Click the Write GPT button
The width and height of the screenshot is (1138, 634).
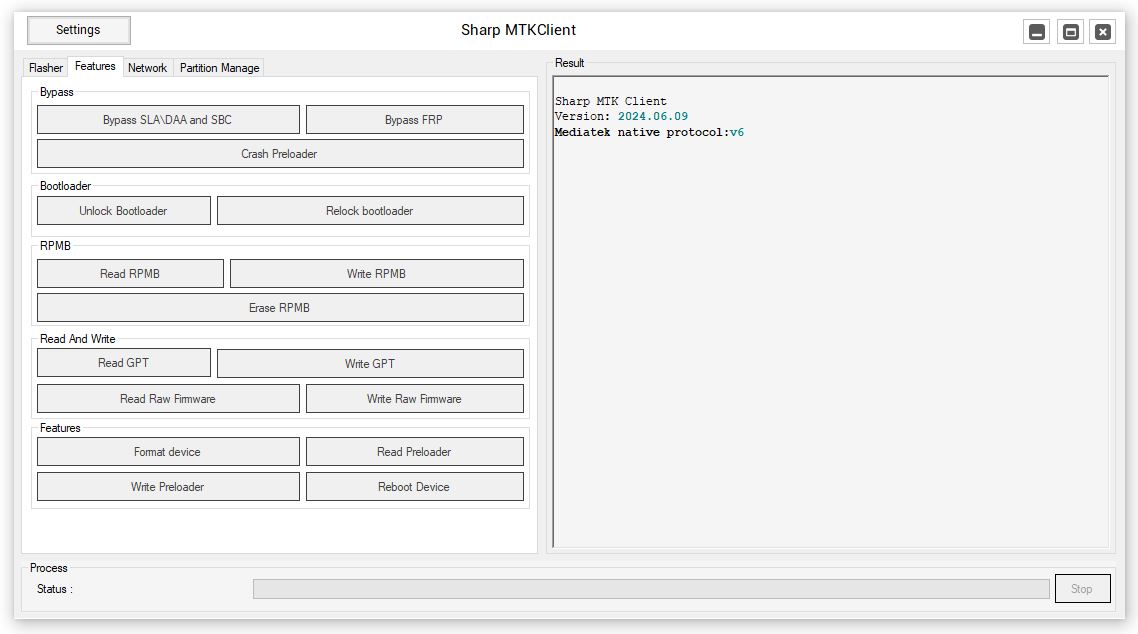[369, 363]
